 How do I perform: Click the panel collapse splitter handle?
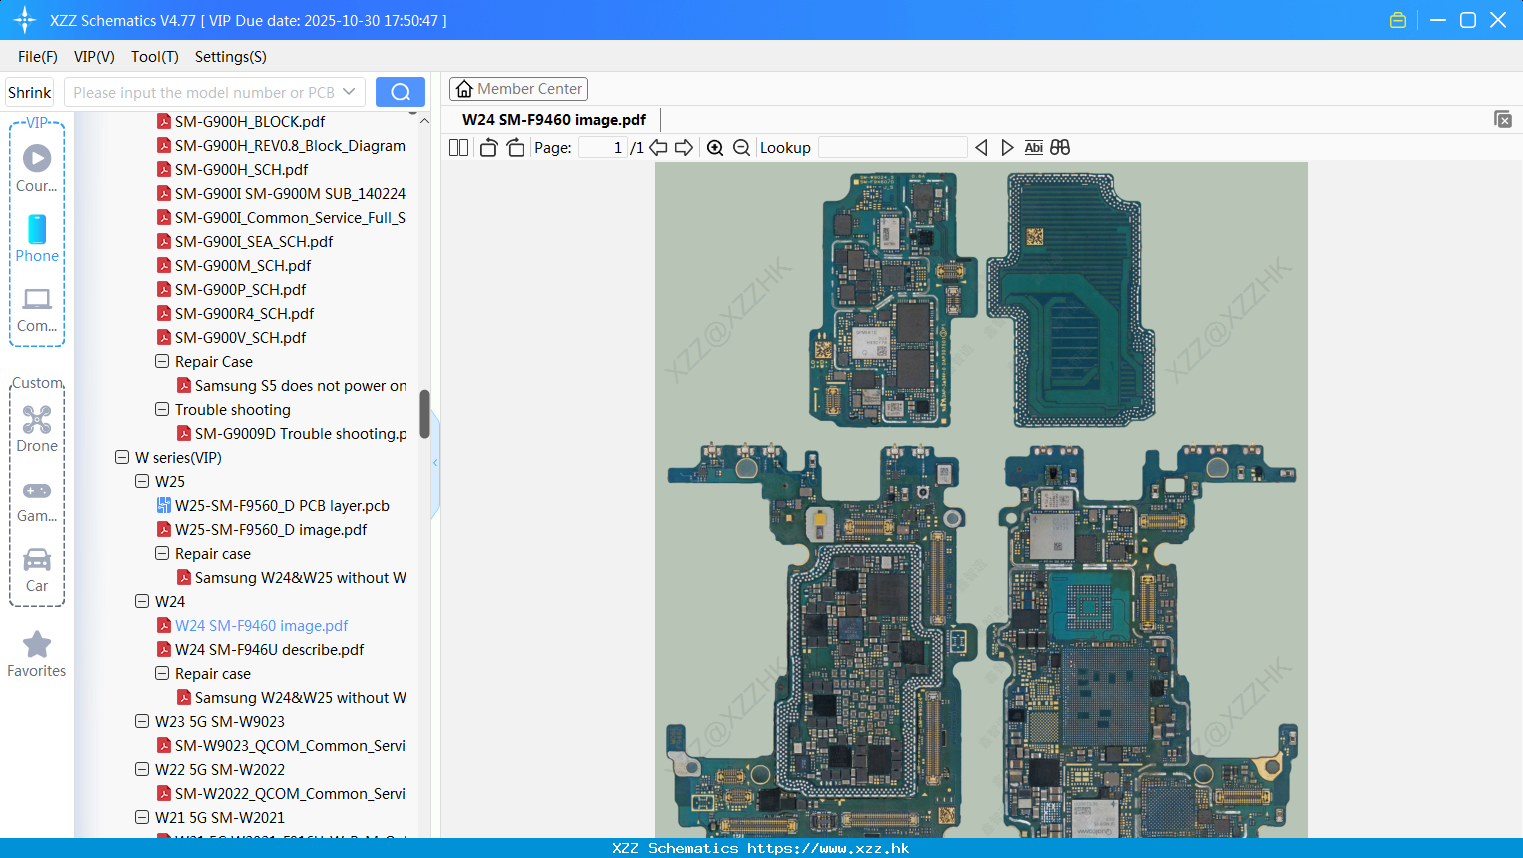[x=435, y=462]
